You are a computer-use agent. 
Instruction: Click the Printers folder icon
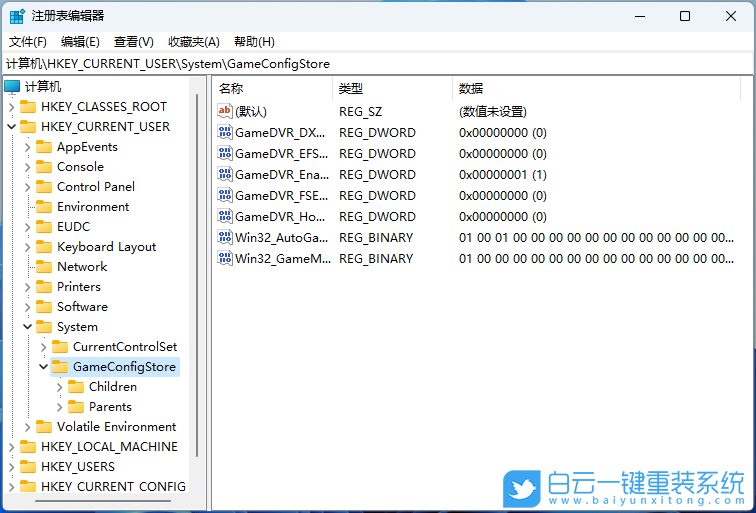(44, 287)
